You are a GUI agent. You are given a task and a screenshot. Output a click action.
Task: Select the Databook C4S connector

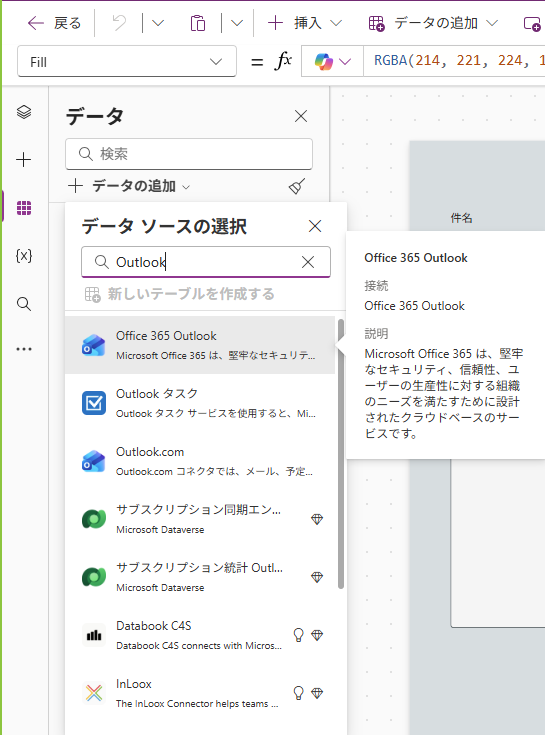pyautogui.click(x=200, y=635)
